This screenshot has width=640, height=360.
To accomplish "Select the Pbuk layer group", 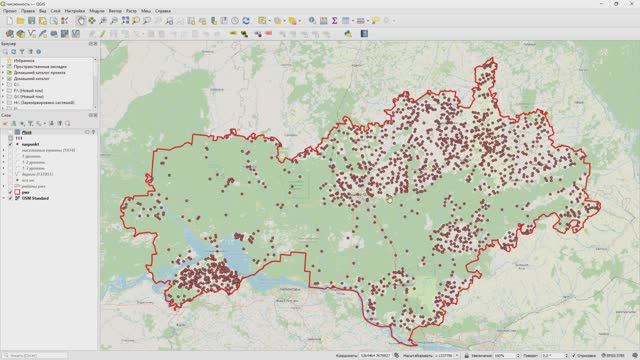I will tap(27, 132).
